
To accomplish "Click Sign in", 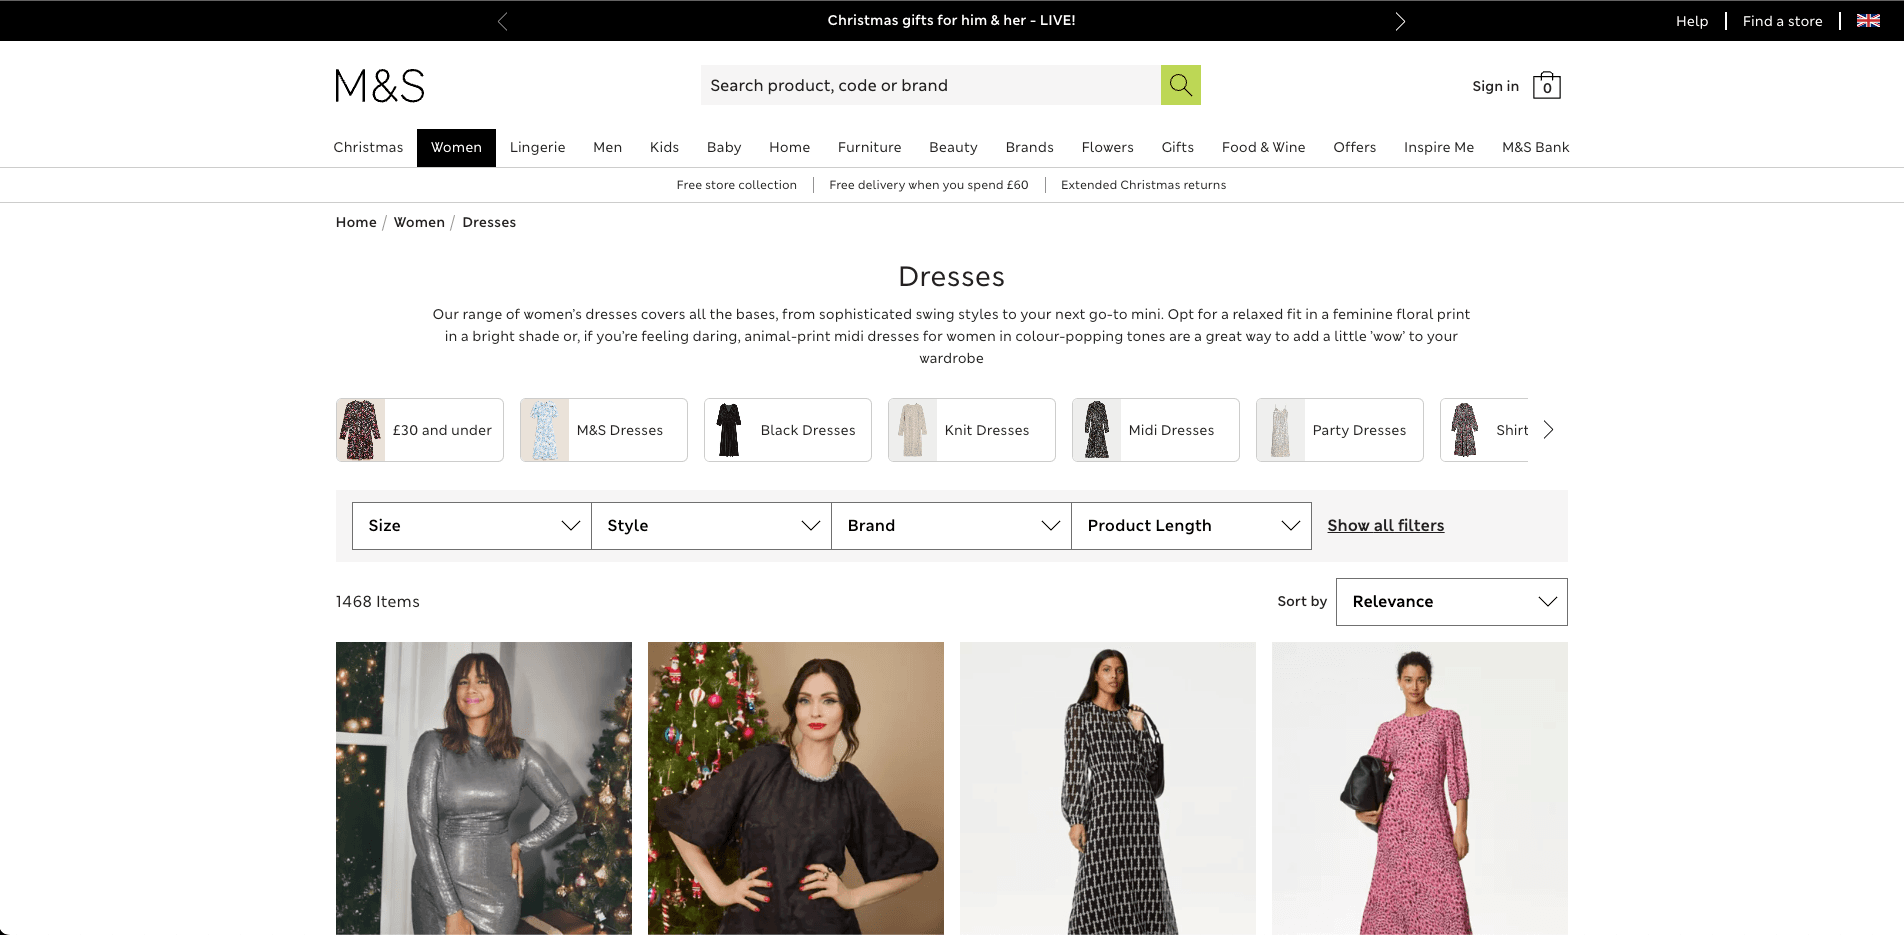I will [1495, 86].
